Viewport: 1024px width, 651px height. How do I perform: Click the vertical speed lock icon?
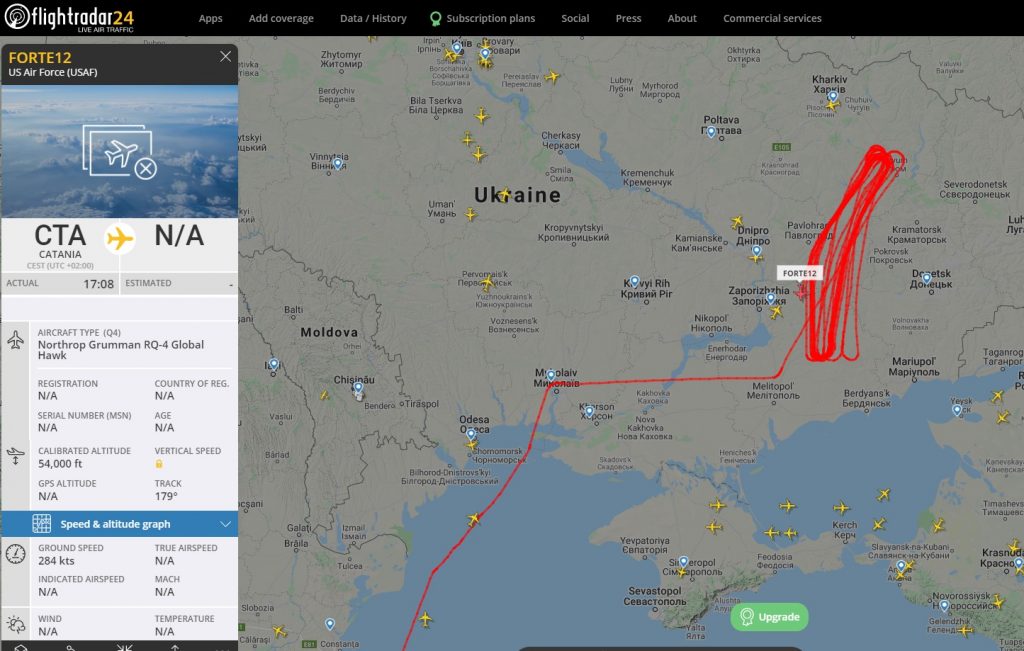coord(159,464)
